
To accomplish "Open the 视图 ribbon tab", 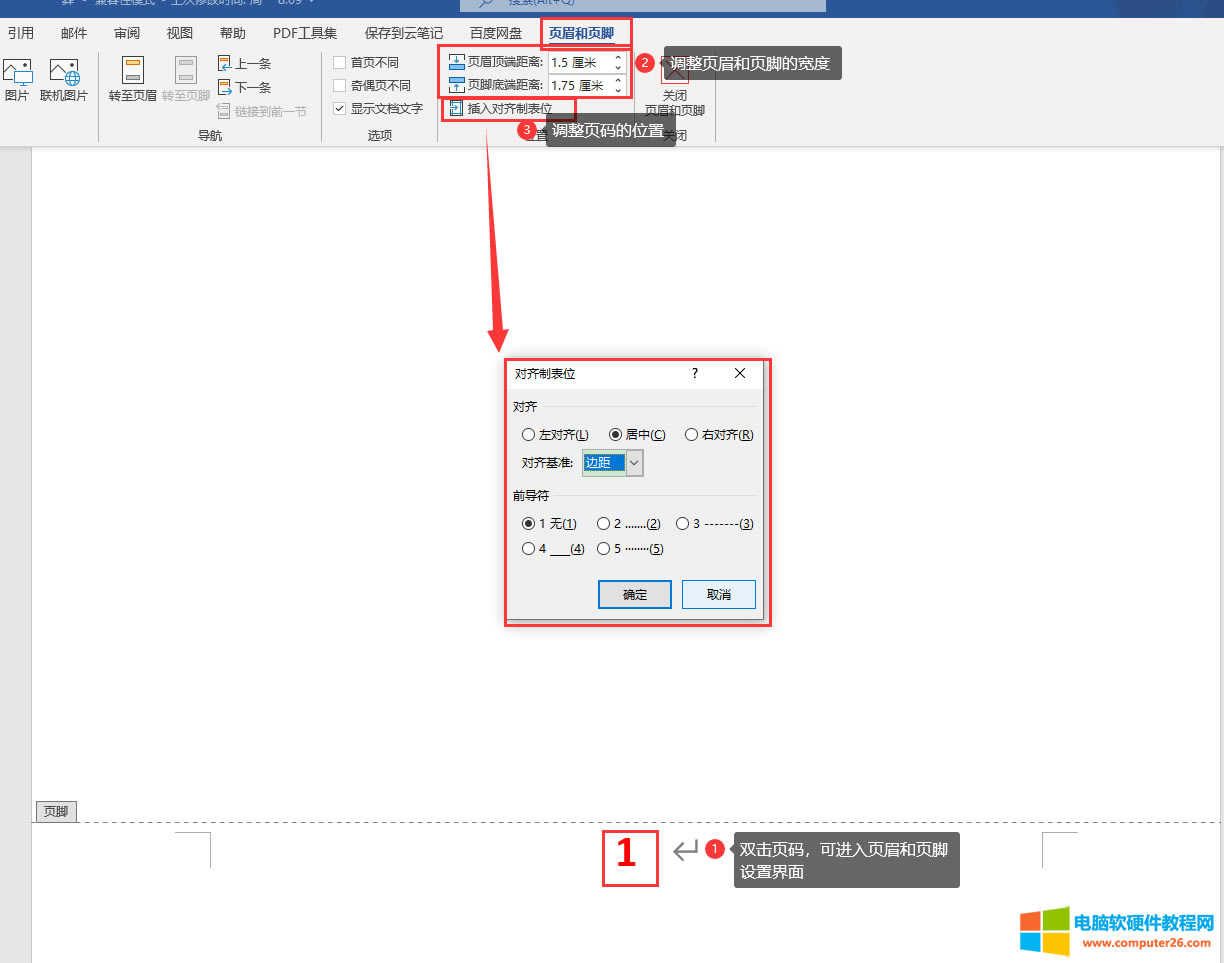I will (180, 33).
